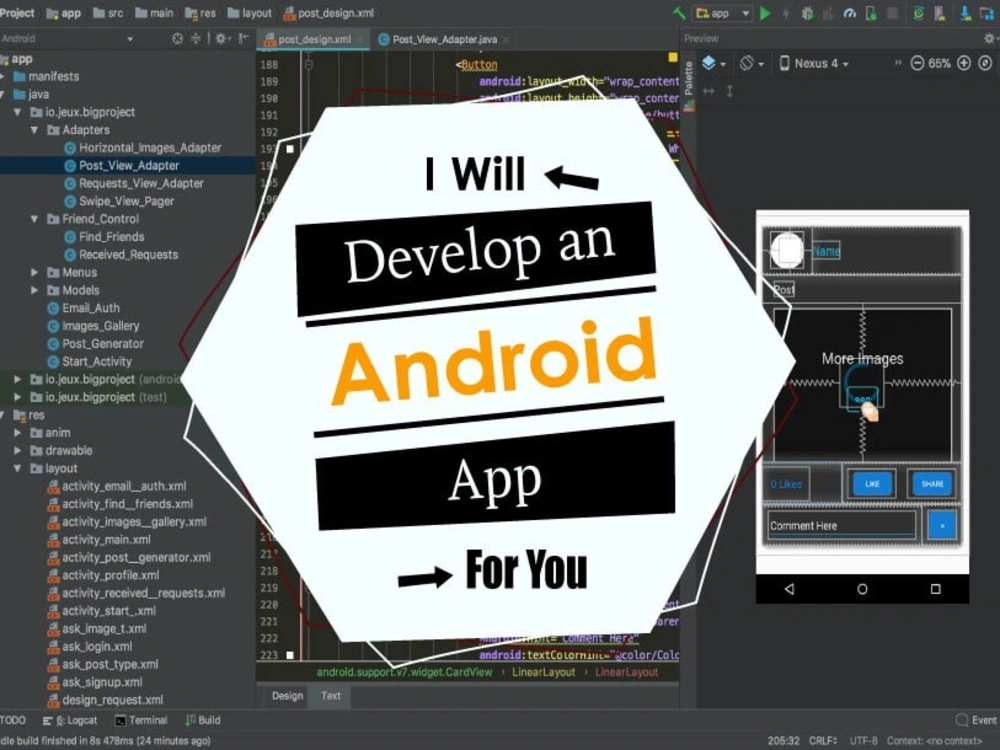Click the vertical pan arrows icon in Preview
1000x750 pixels.
(x=730, y=91)
